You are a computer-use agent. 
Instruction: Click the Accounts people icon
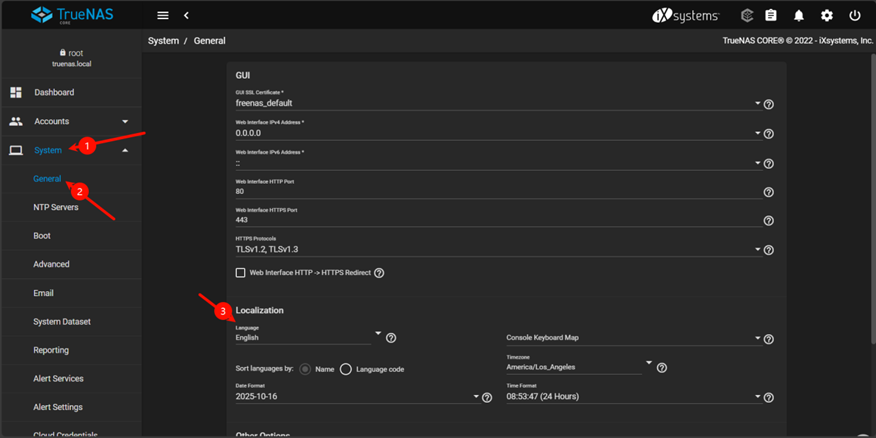[x=16, y=121]
